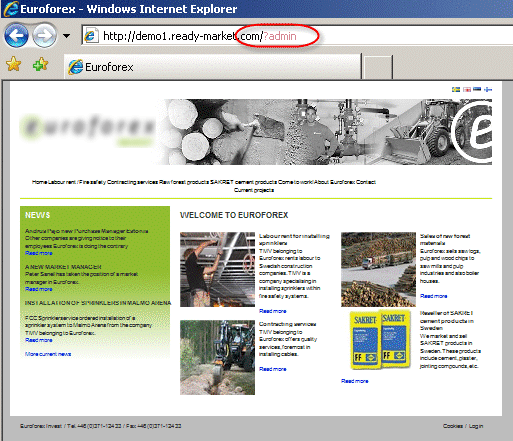Screen dimensions: 513x441
Task: Open Contracting services menu item
Action: (x=132, y=182)
